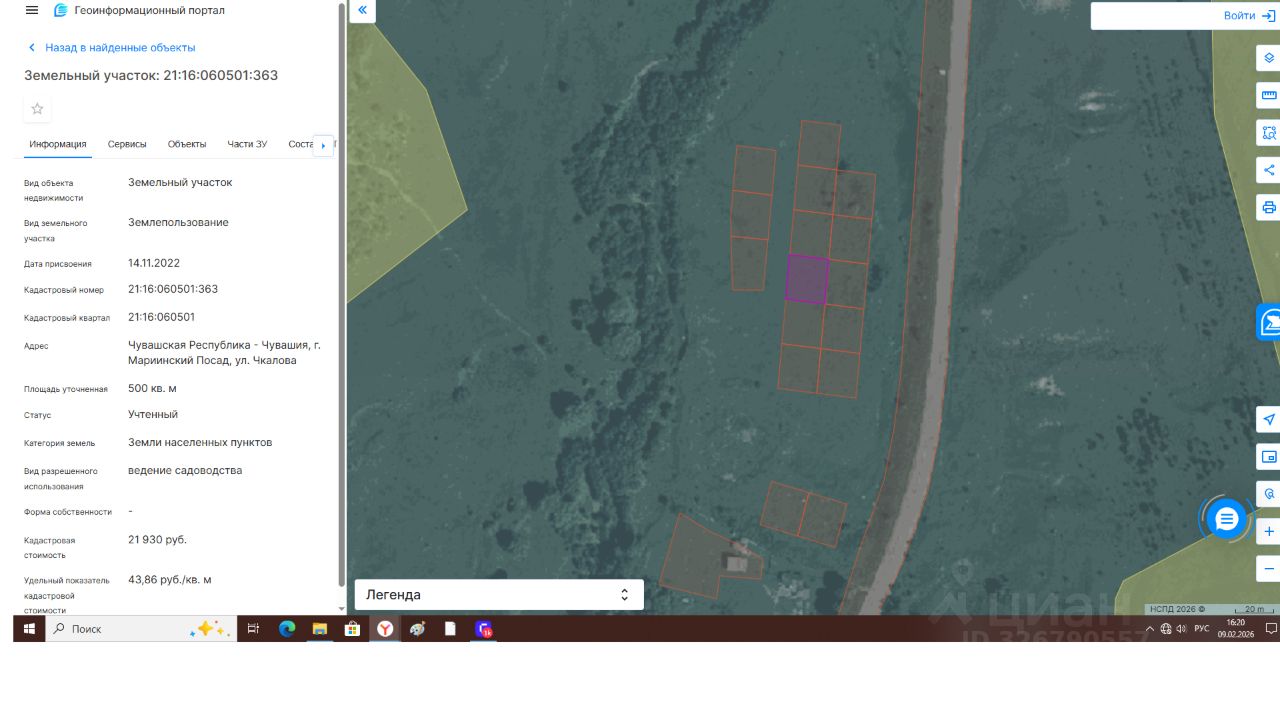Zoom in on the map

coord(1269,532)
